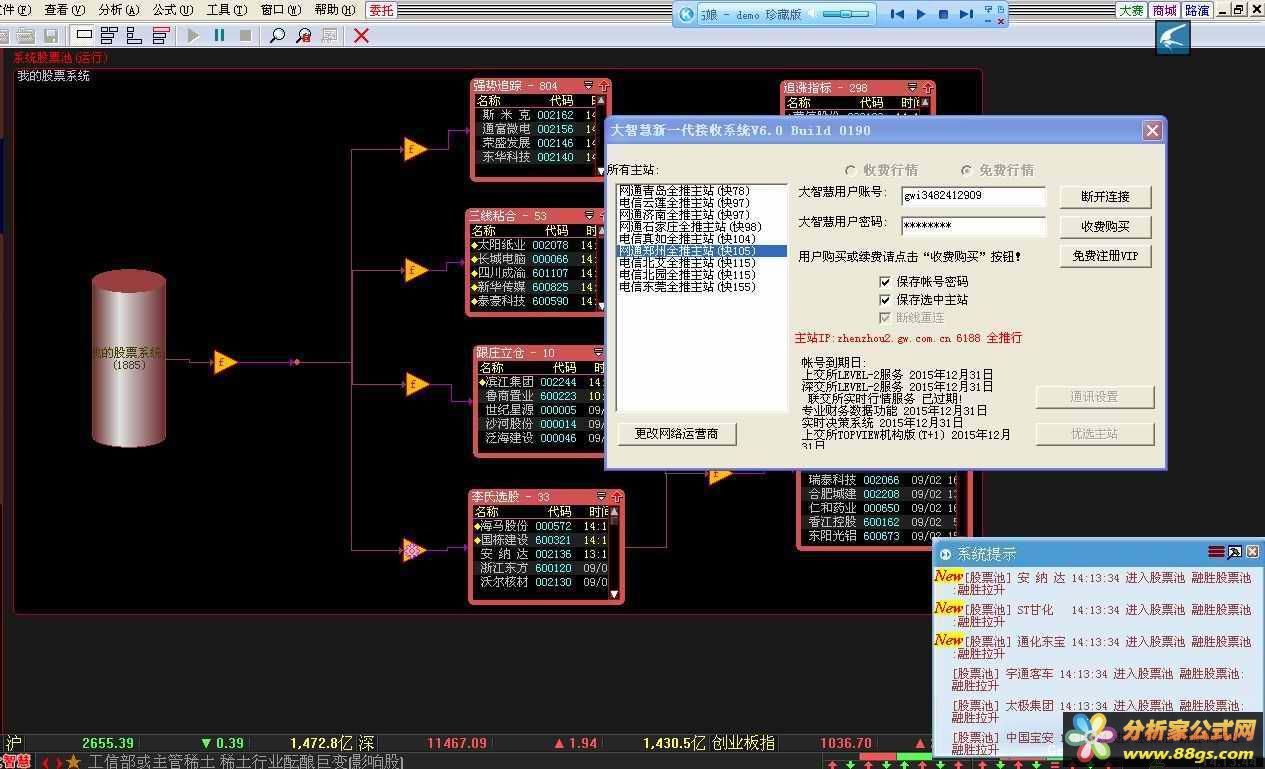The height and width of the screenshot is (769, 1265).
Task: Click the red 委托 button
Action: pos(381,10)
